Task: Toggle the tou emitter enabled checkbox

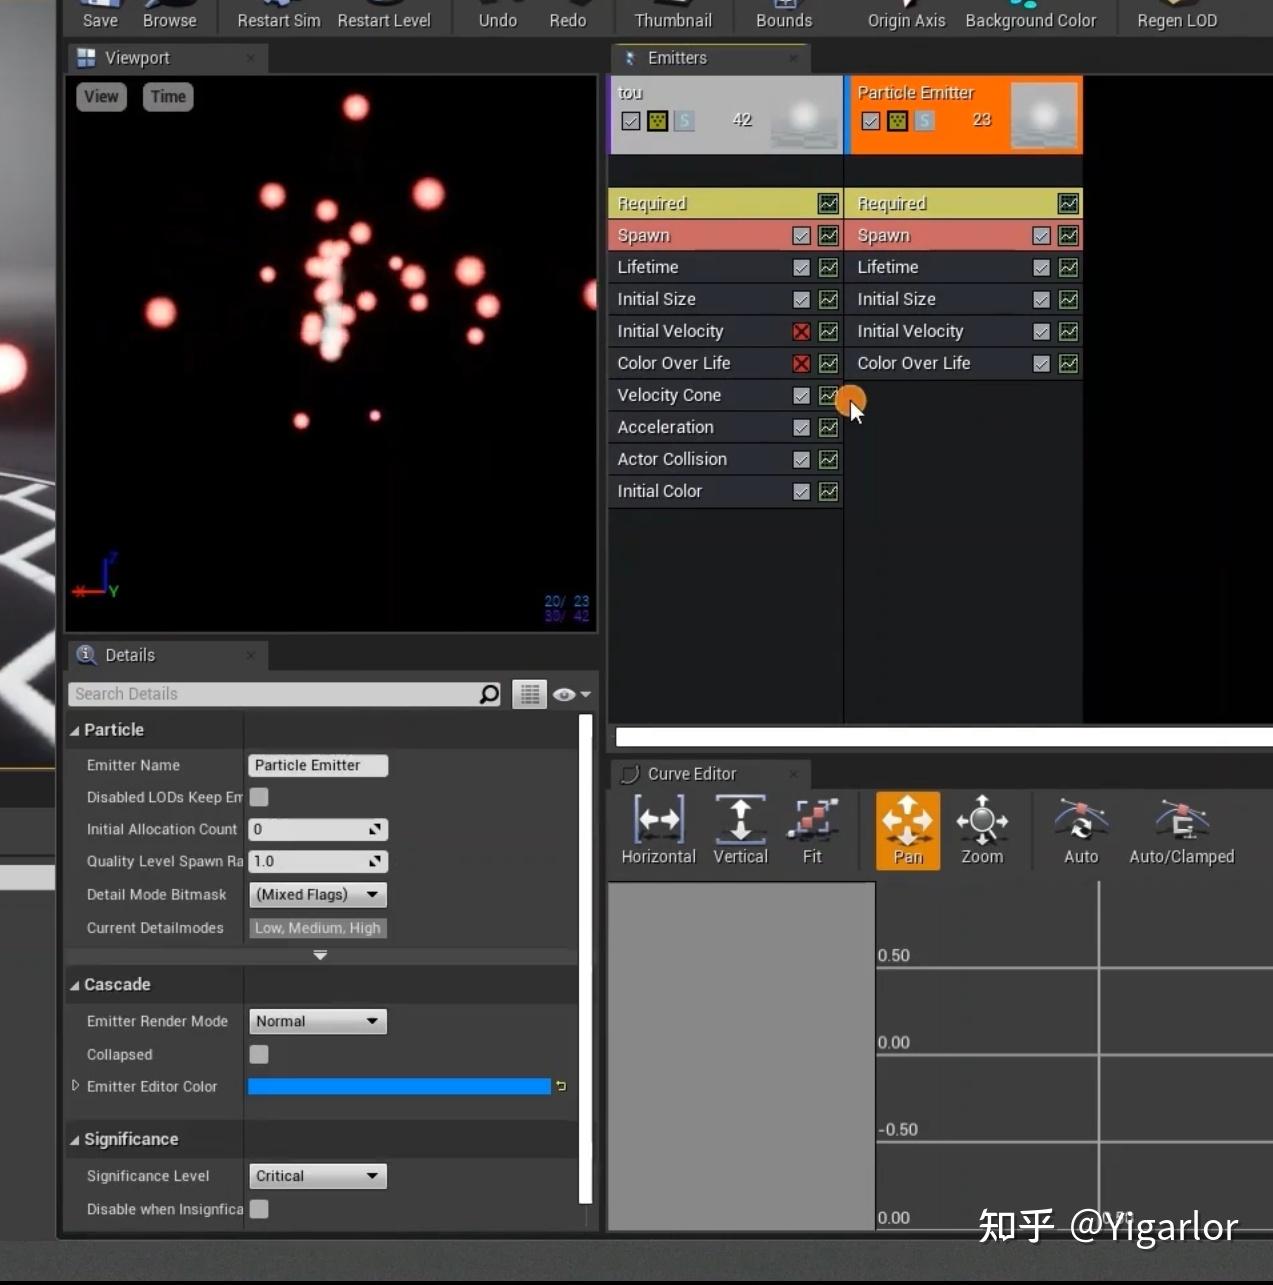Action: click(x=631, y=121)
